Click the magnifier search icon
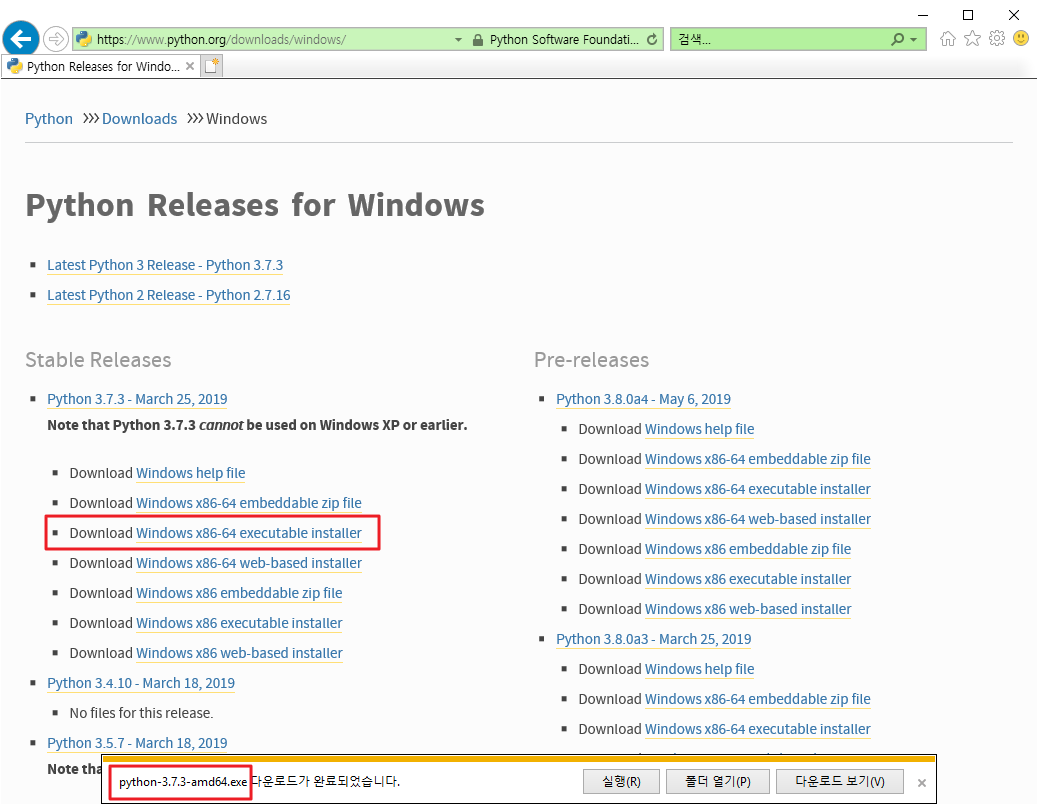This screenshot has width=1038, height=805. click(x=897, y=39)
